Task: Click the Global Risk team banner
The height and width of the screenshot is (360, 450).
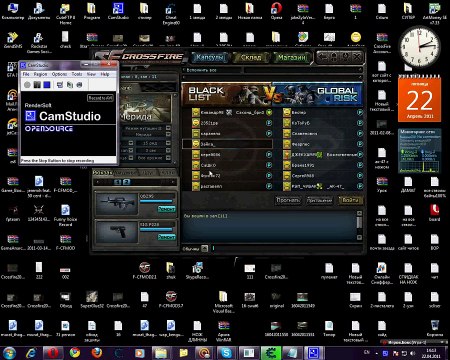Action: pos(317,94)
